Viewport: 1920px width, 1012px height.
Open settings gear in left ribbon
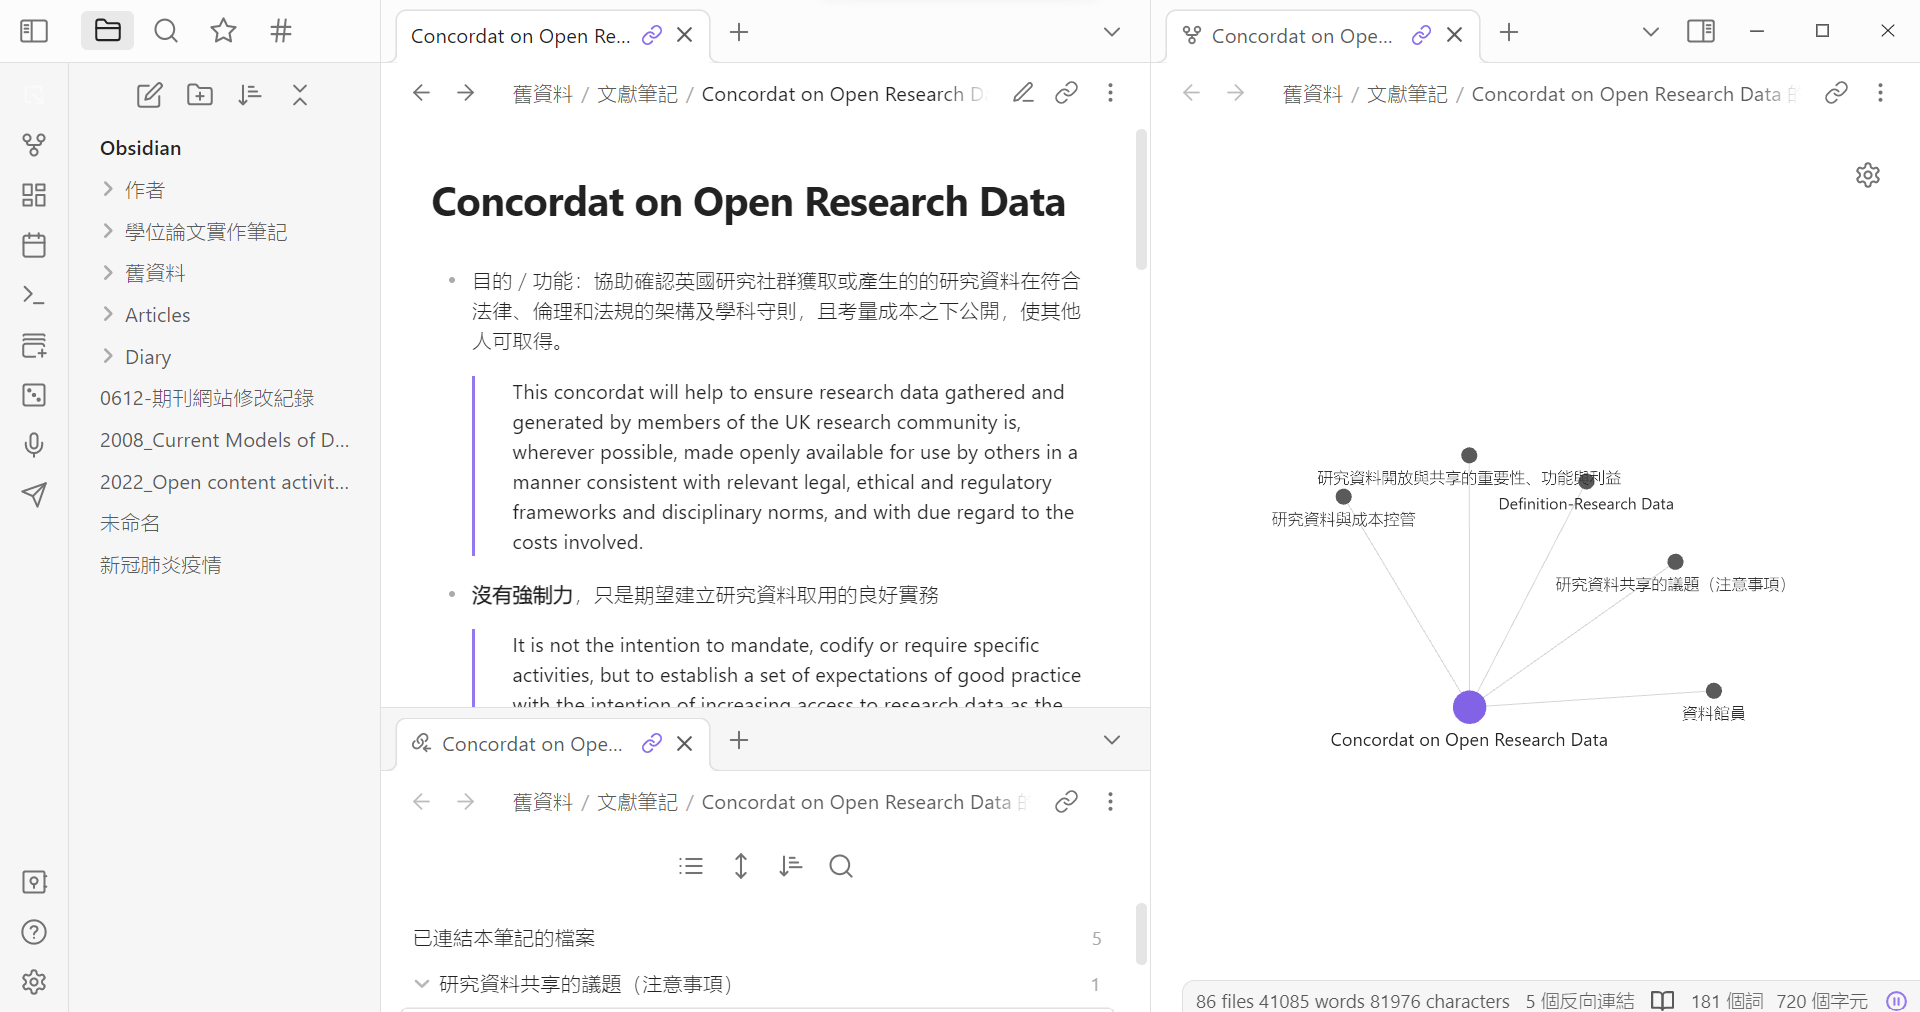point(34,982)
